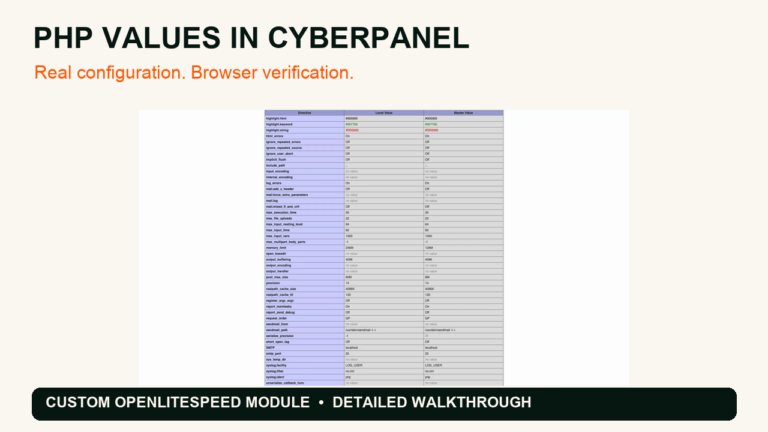Image resolution: width=768 pixels, height=432 pixels.
Task: Click the memory_limit master value cell
Action: click(x=463, y=248)
